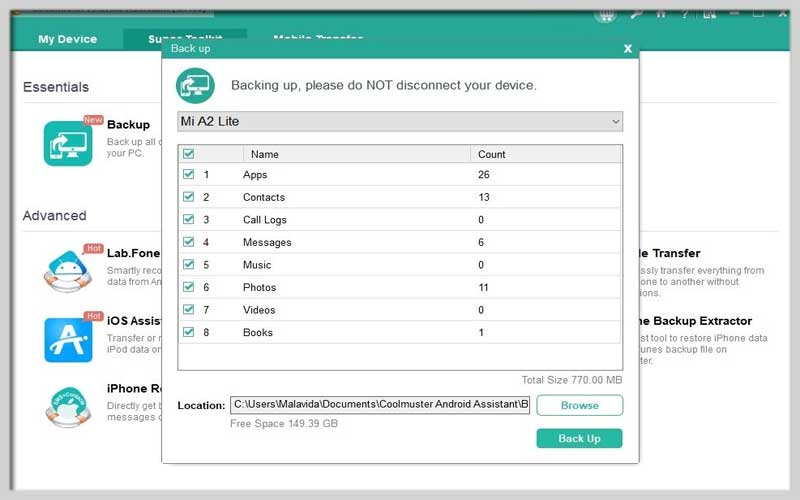The height and width of the screenshot is (500, 800).
Task: Uncheck the Messages checkbox
Action: click(x=188, y=241)
